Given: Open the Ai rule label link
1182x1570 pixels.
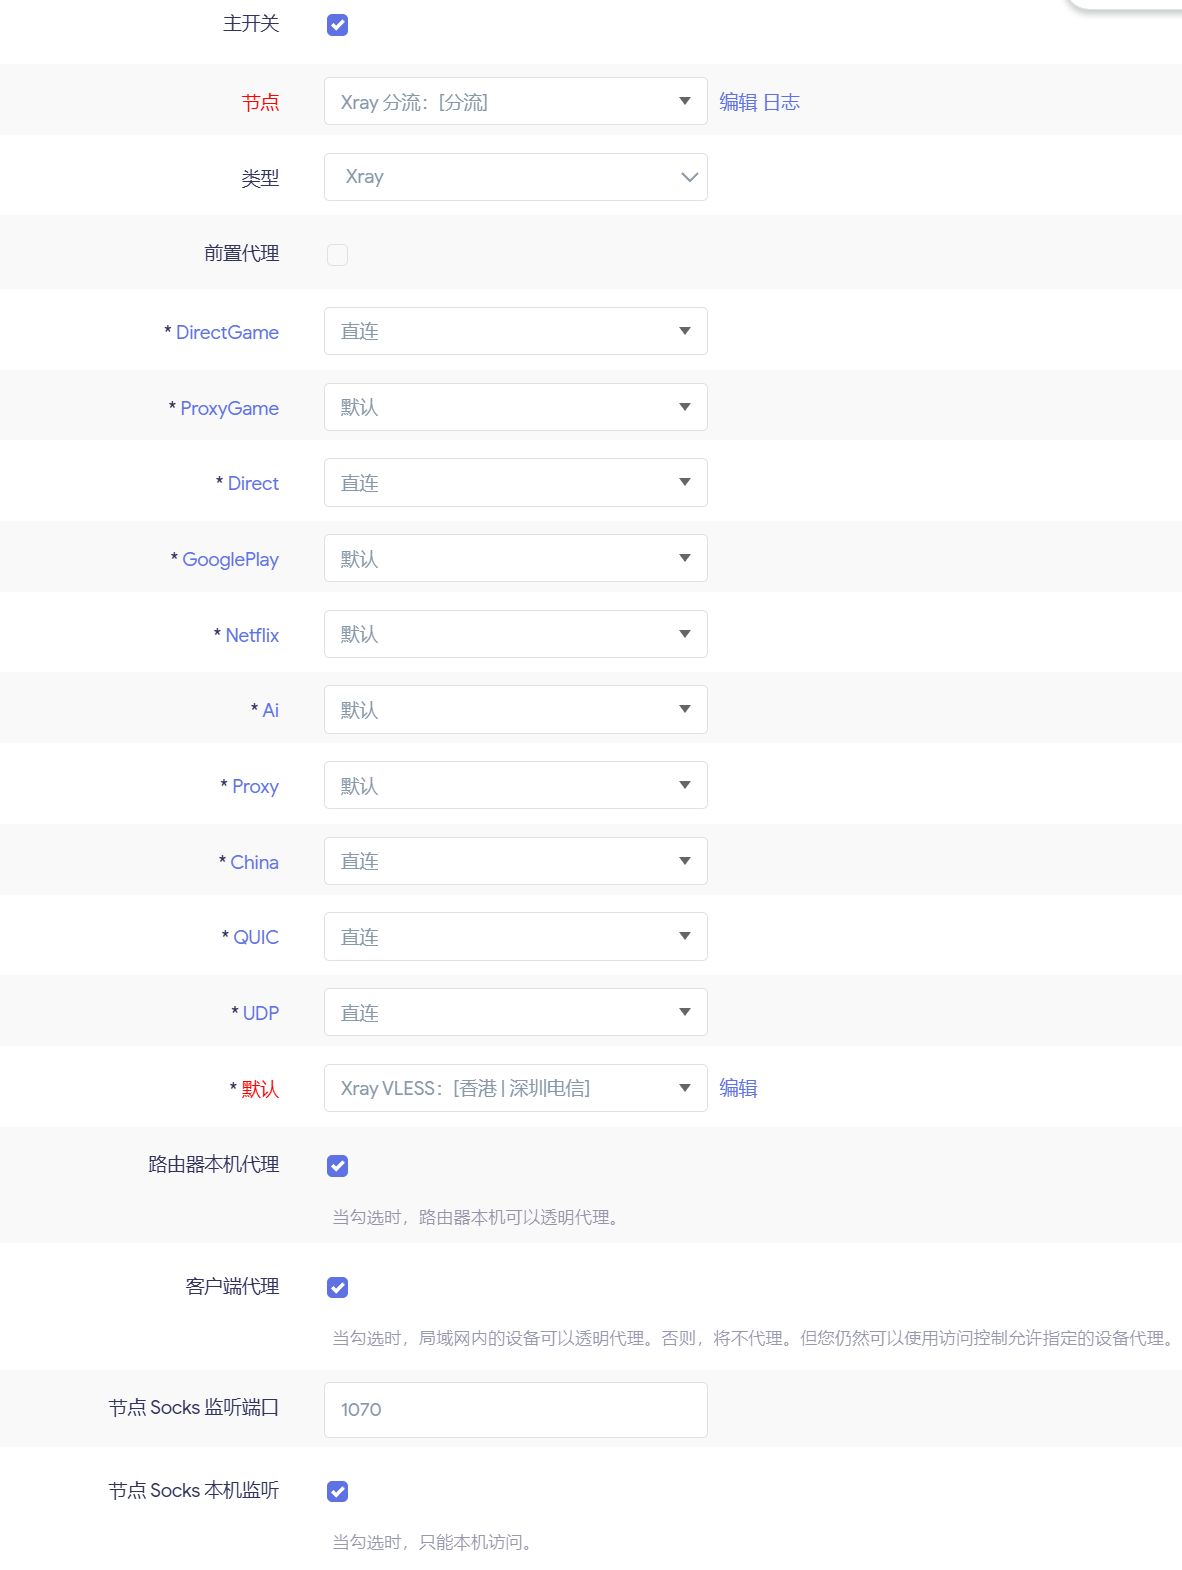Looking at the screenshot, I should coord(270,710).
